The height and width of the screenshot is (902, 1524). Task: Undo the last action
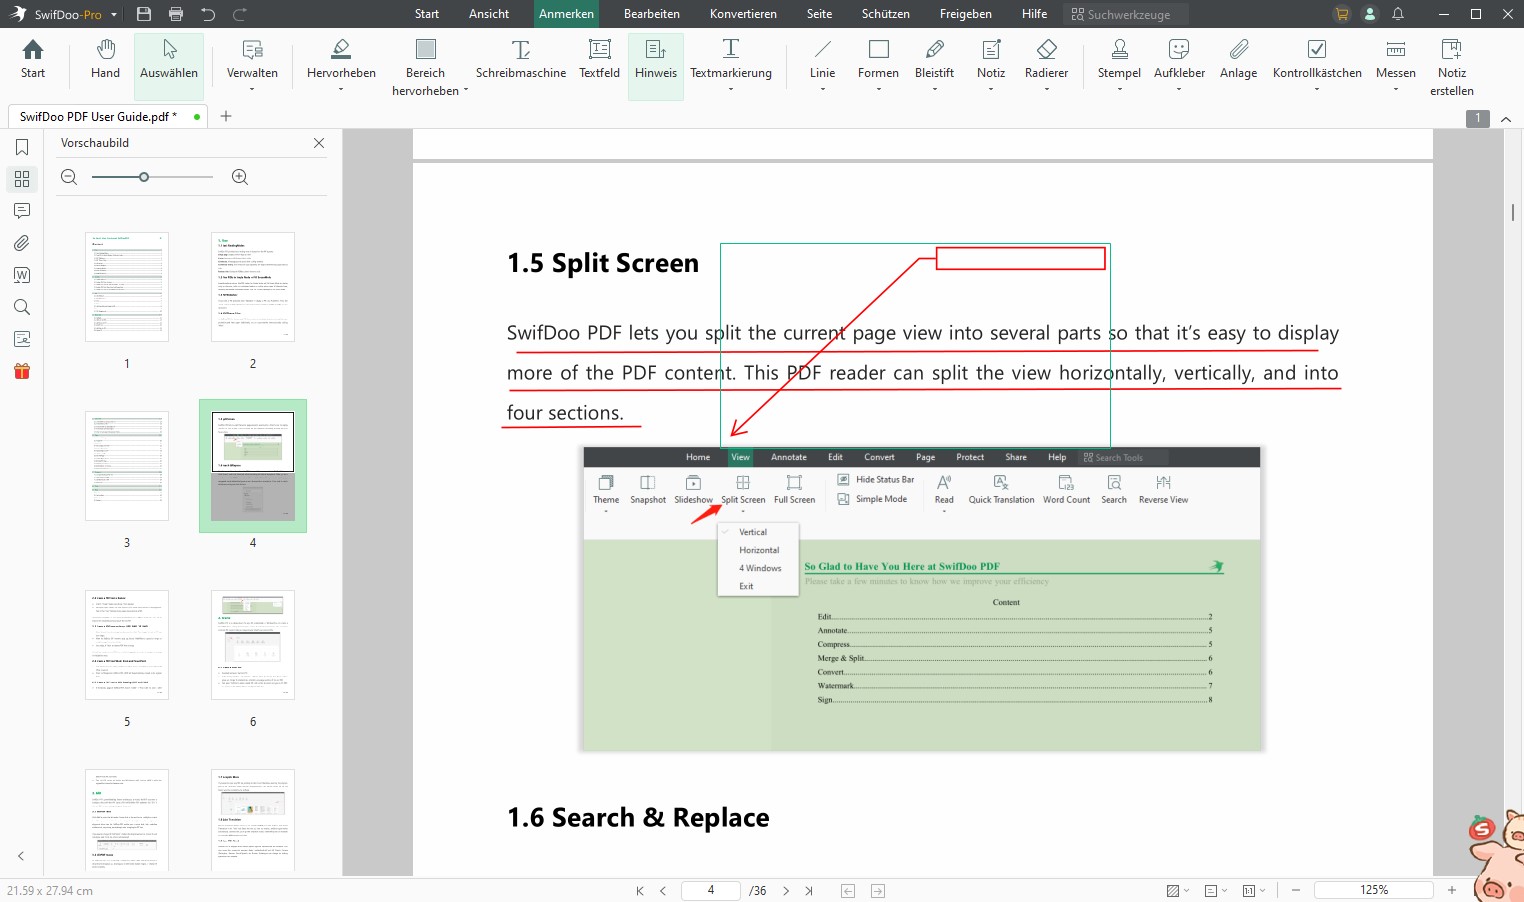click(208, 14)
